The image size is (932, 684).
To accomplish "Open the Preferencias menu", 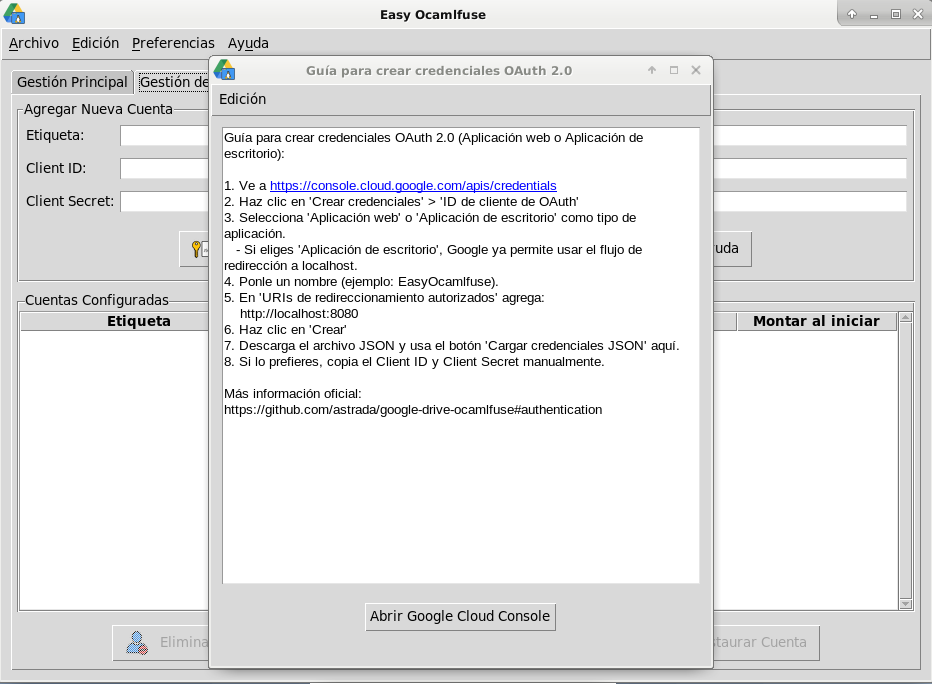I will (173, 43).
